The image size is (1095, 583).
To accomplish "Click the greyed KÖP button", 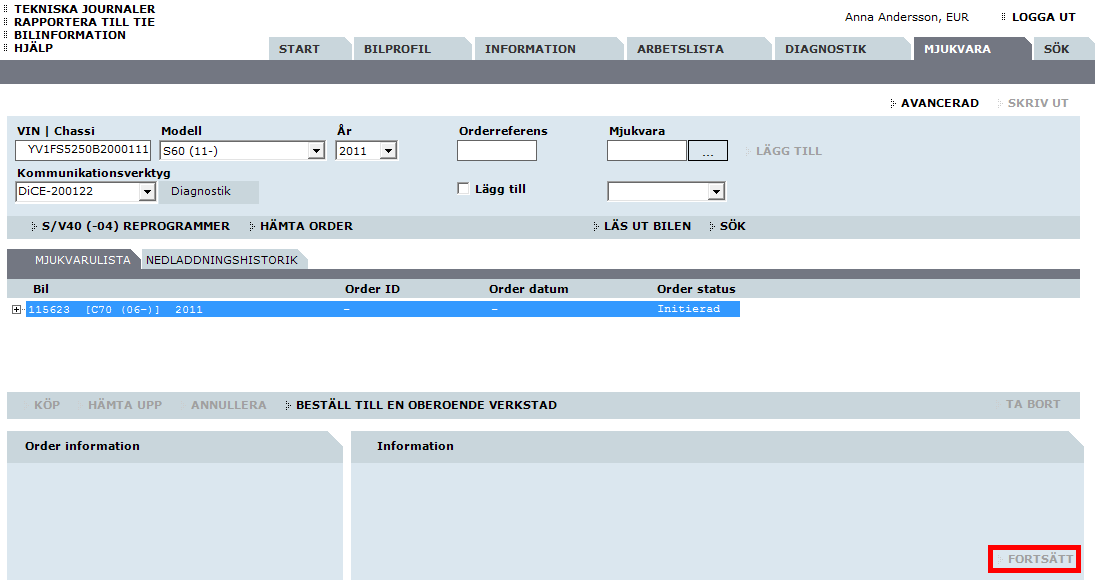I will 47,405.
